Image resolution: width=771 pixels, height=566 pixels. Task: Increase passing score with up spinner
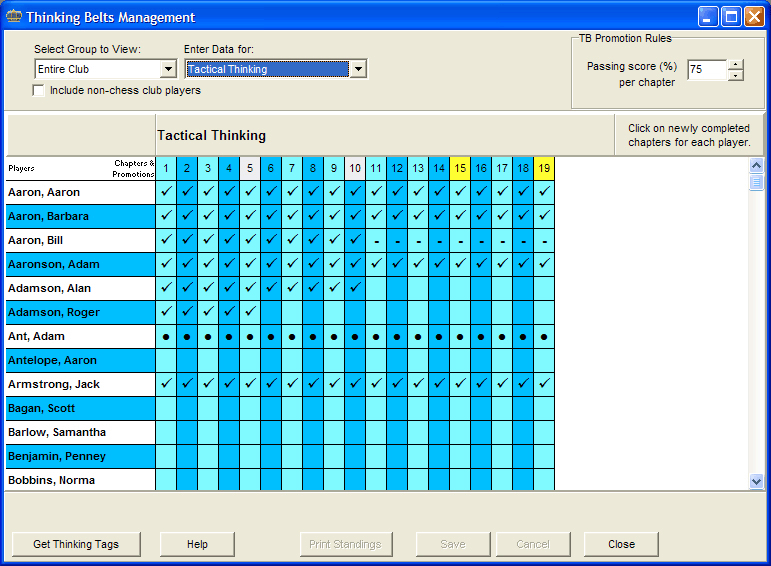click(x=735, y=64)
